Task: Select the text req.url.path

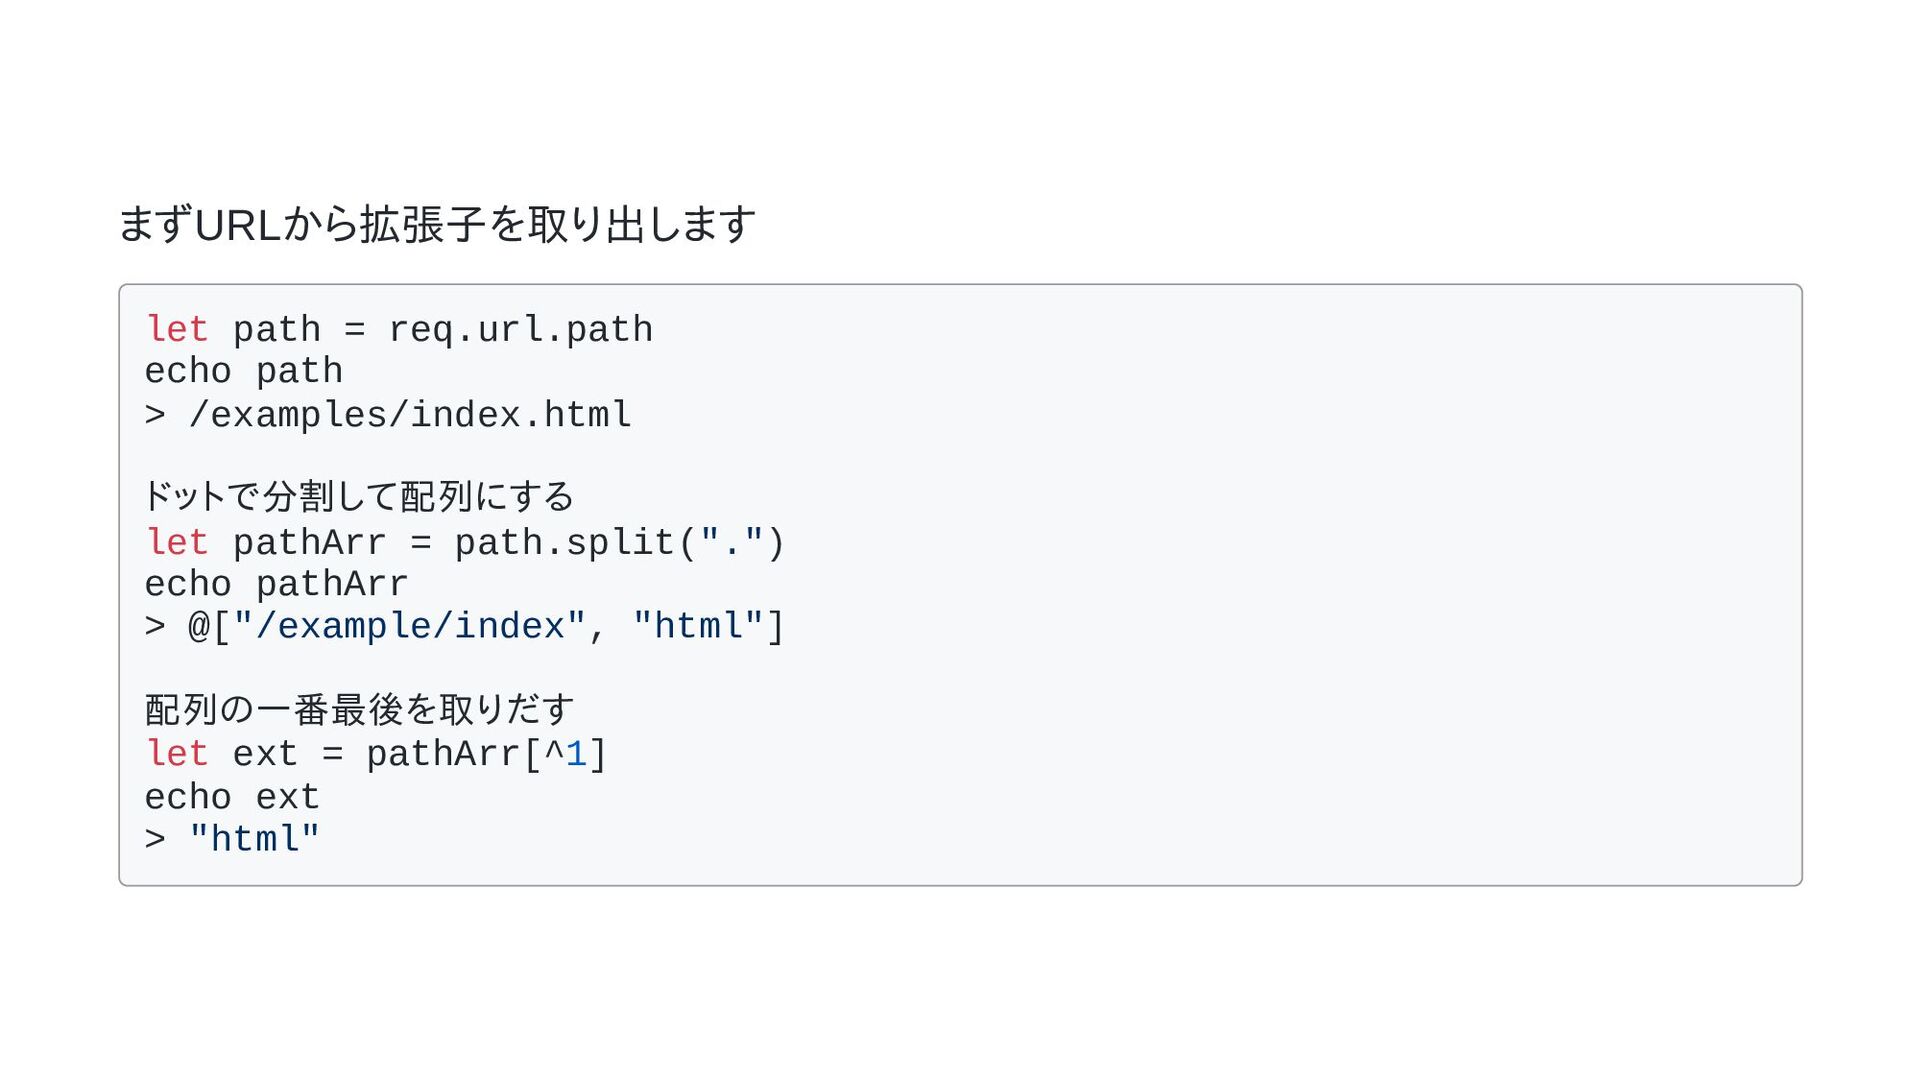Action: click(520, 330)
